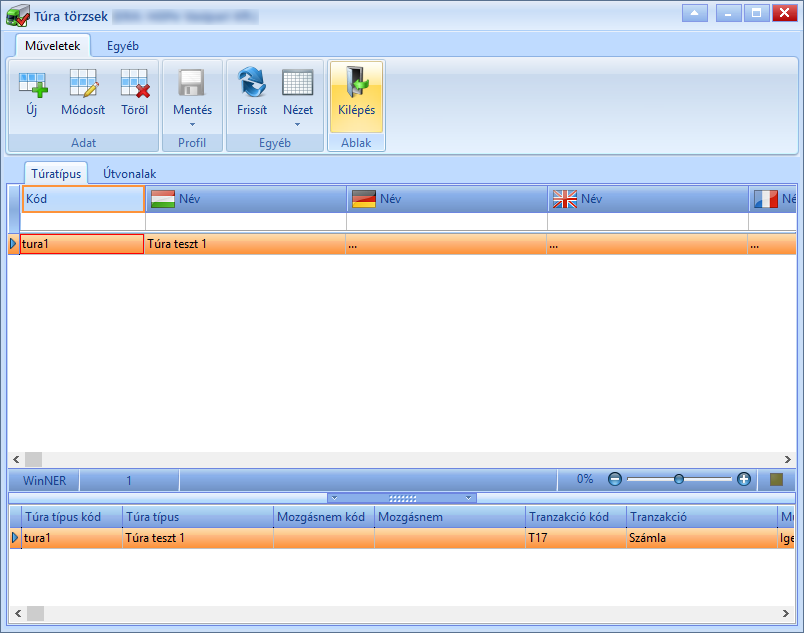
Task: Click the Tranzakció kód column header
Action: coord(576,517)
